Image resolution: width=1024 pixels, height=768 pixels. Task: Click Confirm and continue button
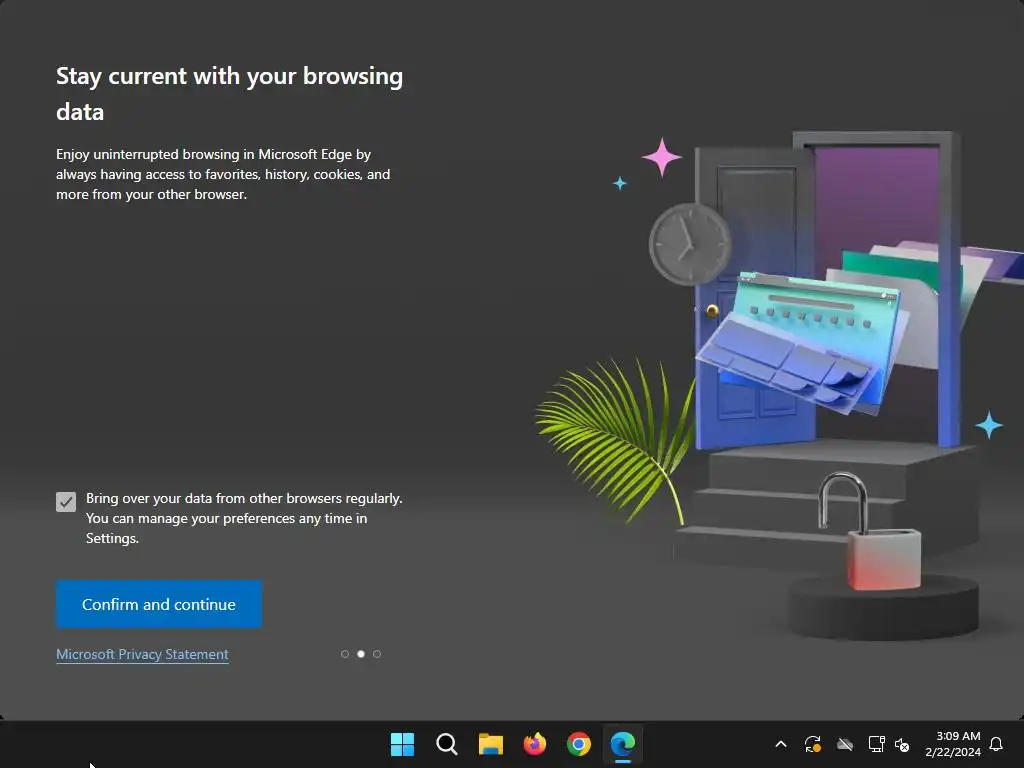tap(159, 604)
